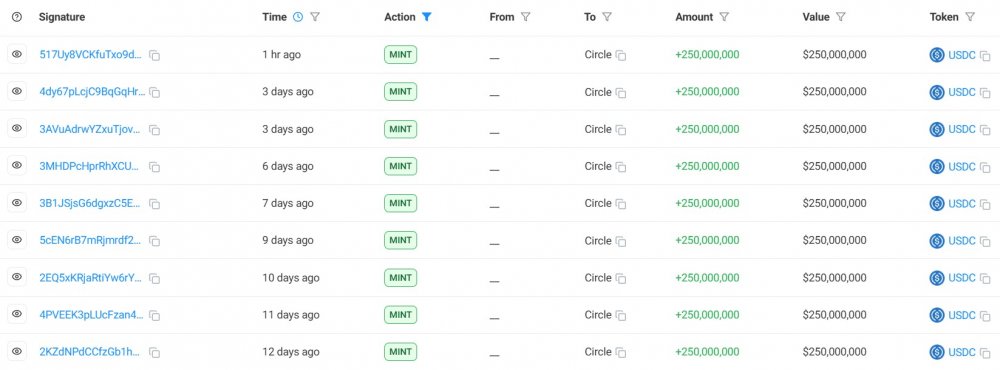Open transaction 2EQ5xKRjaRtiYw6rY link
1000x370 pixels.
[92, 278]
